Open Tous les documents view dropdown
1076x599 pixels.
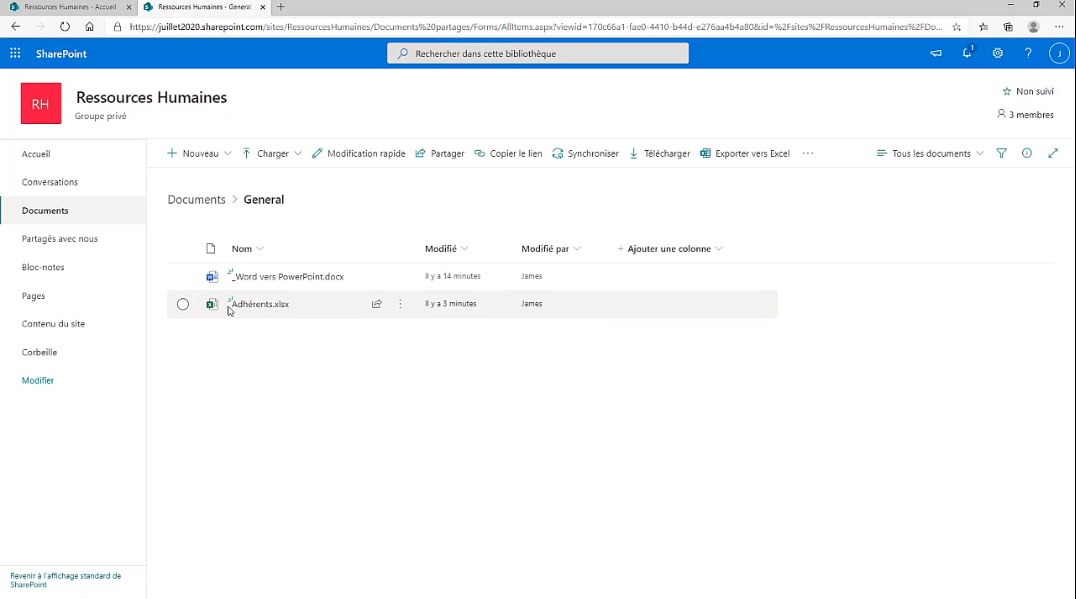930,154
